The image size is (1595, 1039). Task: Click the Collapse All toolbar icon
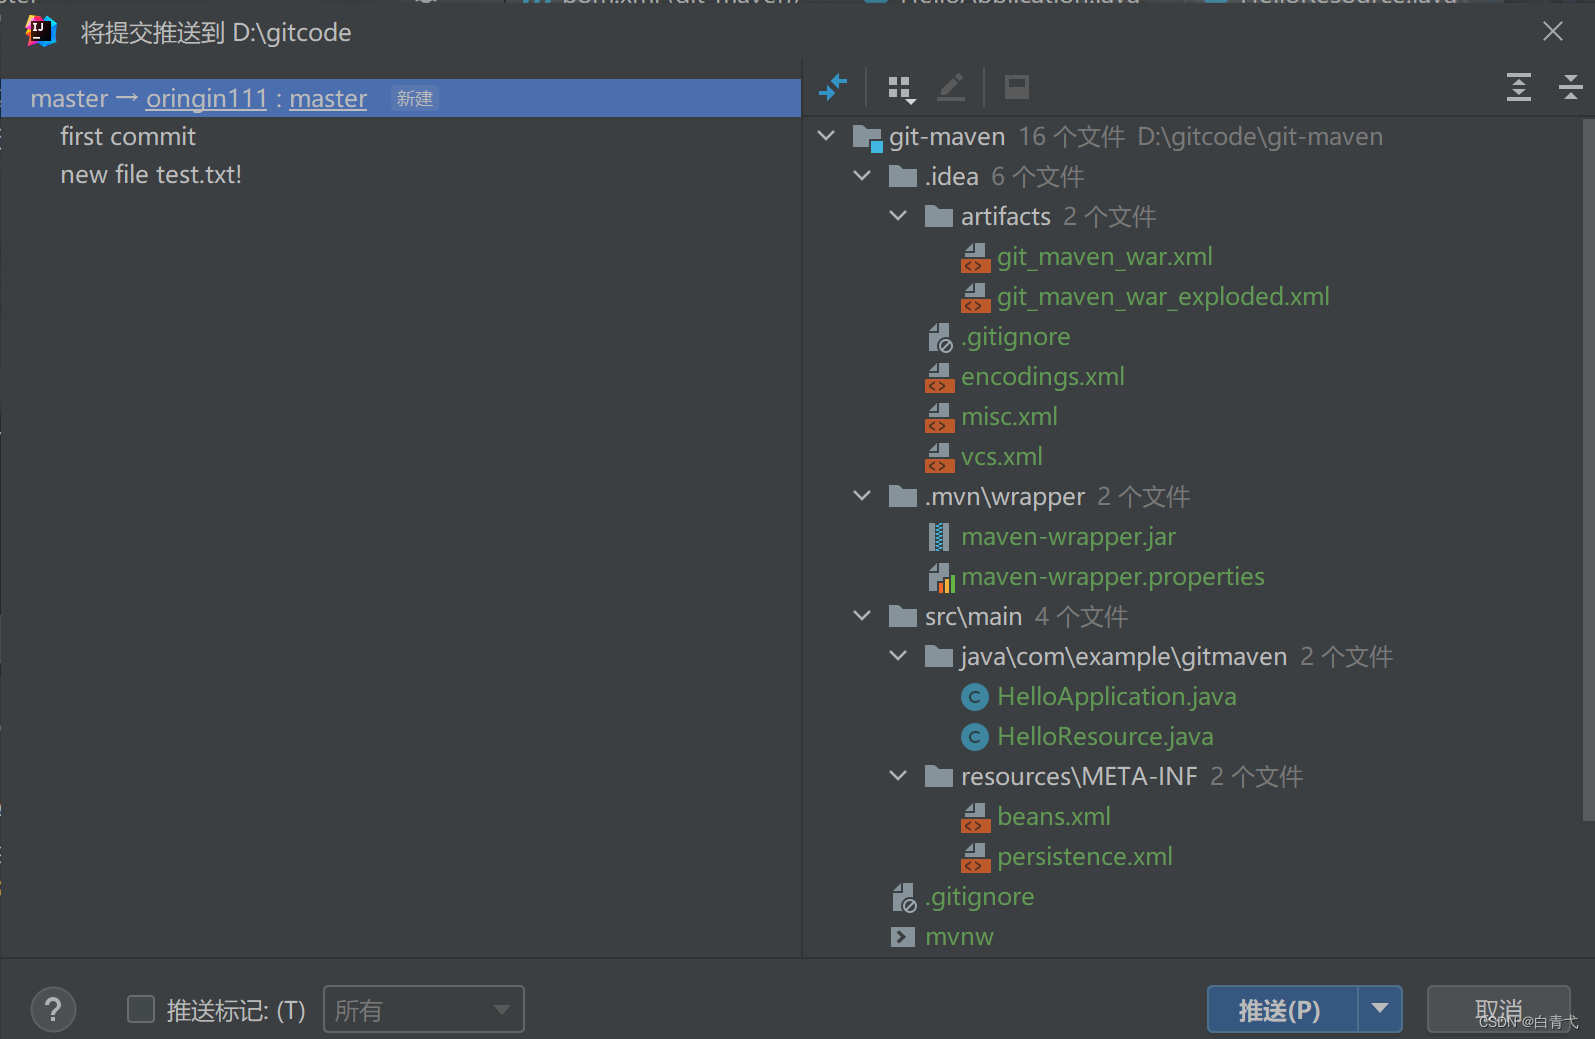(x=1571, y=88)
